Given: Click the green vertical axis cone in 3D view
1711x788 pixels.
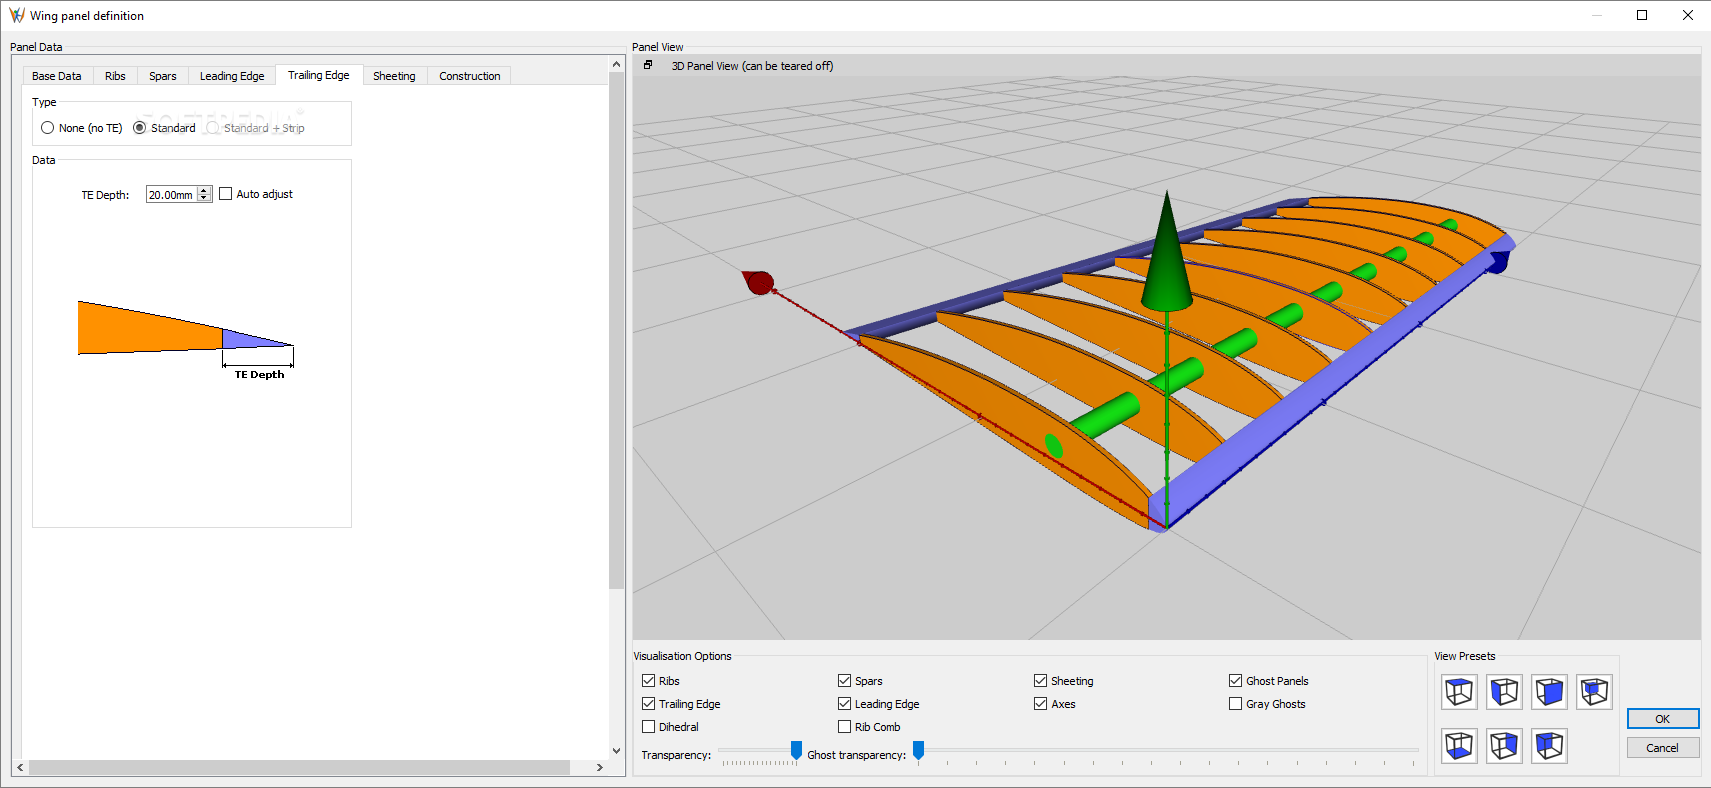Looking at the screenshot, I should click(1167, 252).
